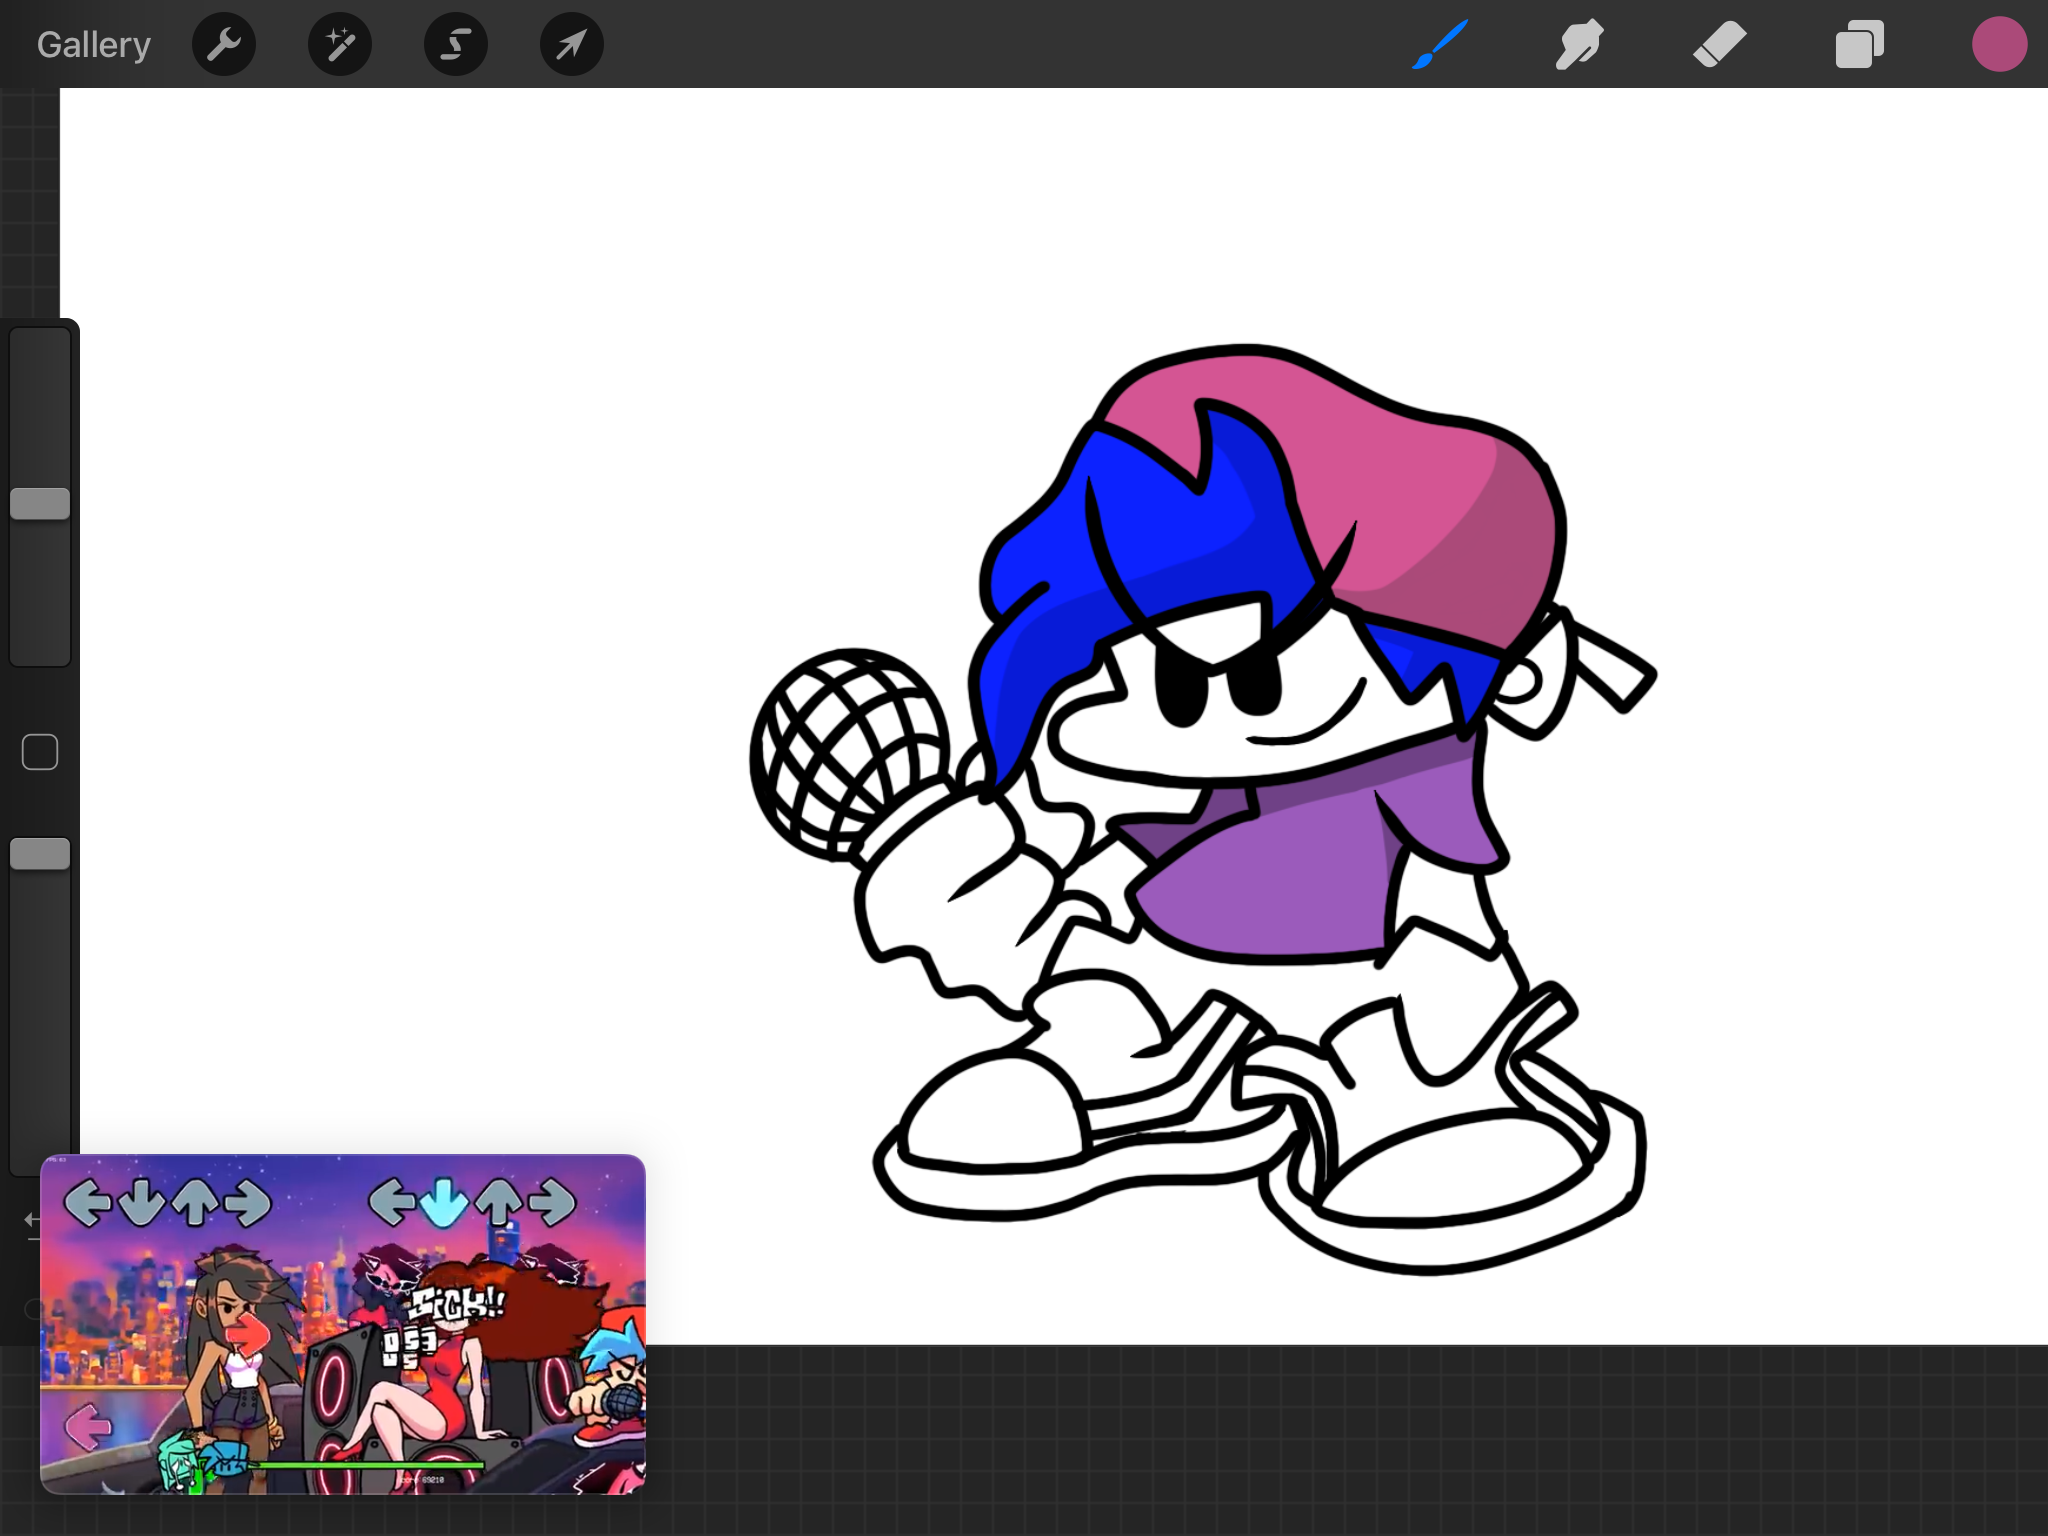Open the Actions wrench menu
The image size is (2048, 1536).
[x=224, y=44]
